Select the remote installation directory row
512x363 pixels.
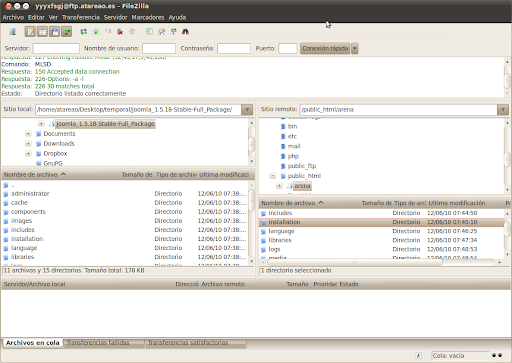pyautogui.click(x=382, y=222)
